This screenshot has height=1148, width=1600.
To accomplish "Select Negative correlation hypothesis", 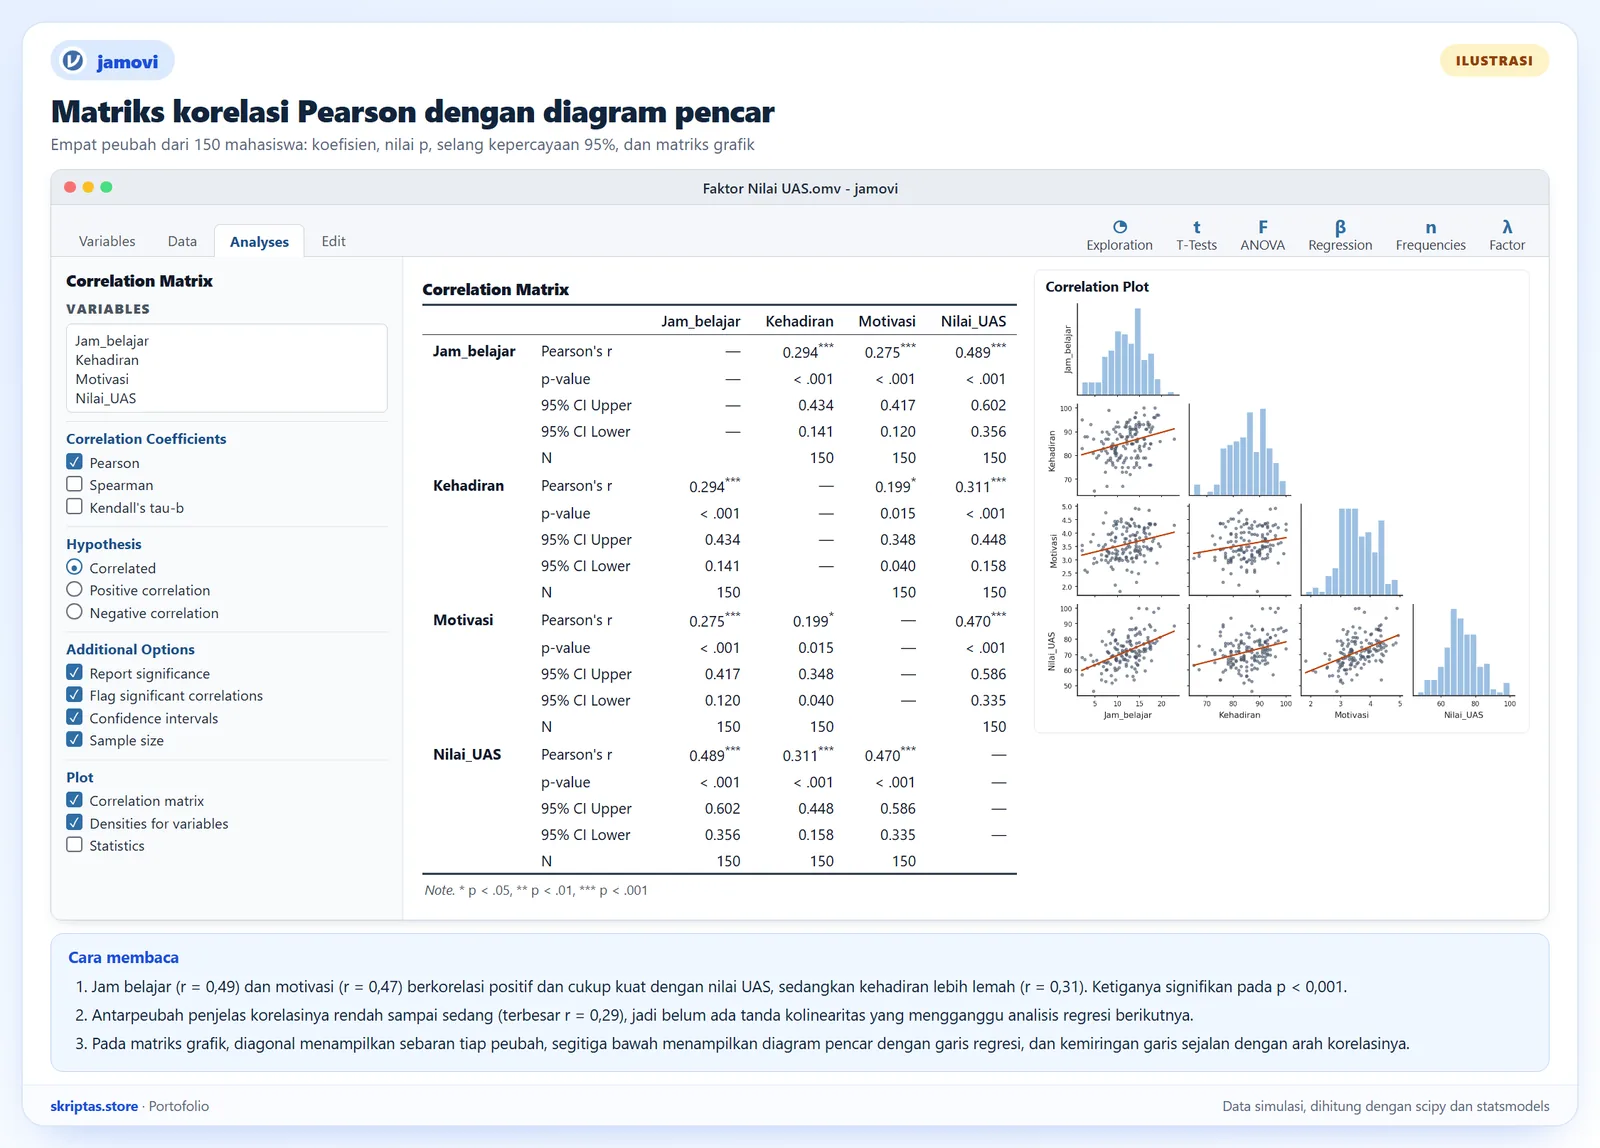I will [74, 612].
